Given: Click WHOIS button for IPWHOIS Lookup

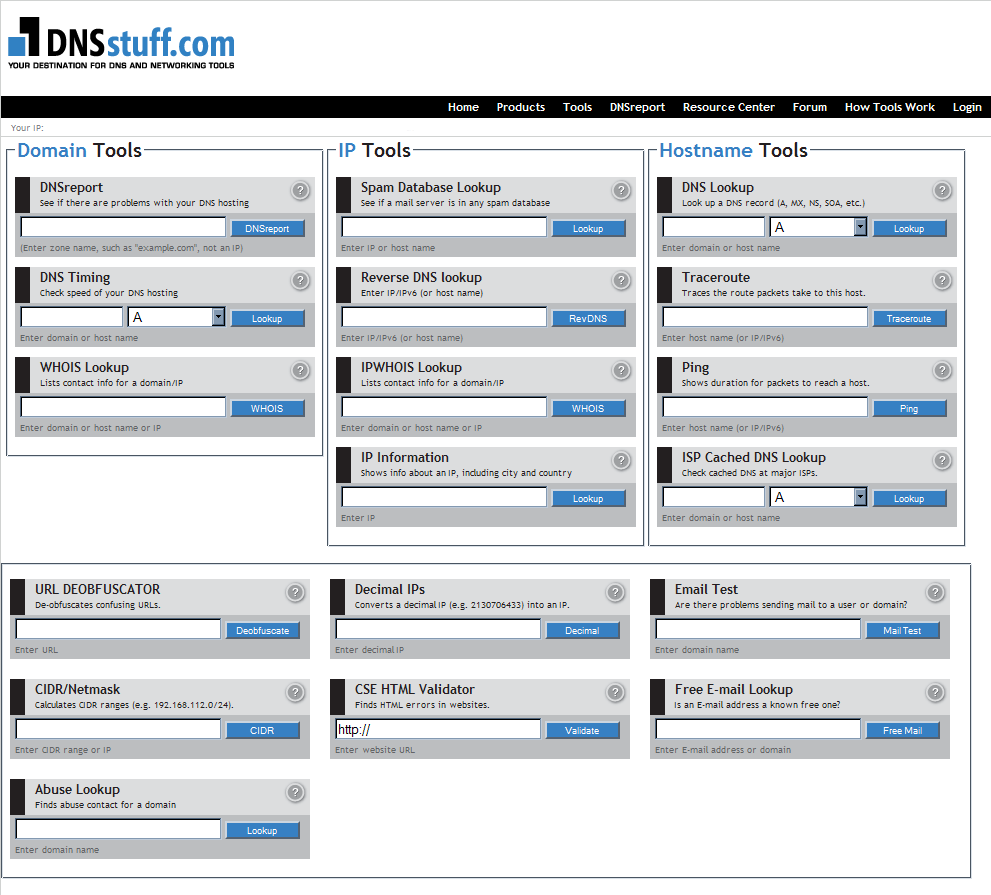Looking at the screenshot, I should point(588,408).
